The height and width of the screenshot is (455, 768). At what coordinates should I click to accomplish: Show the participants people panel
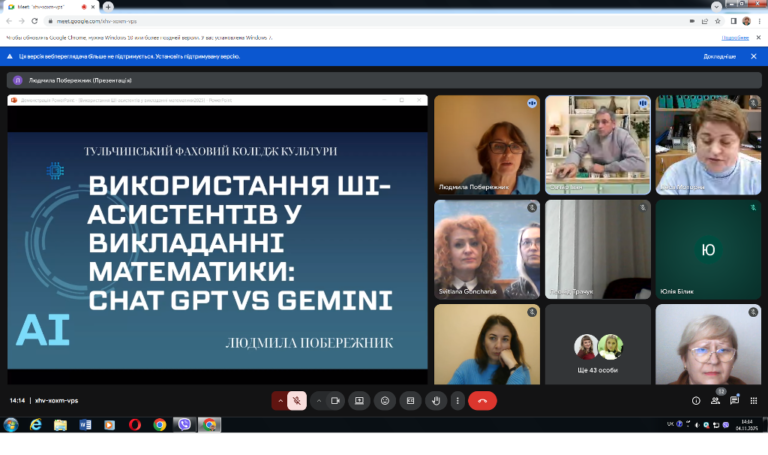(x=715, y=401)
